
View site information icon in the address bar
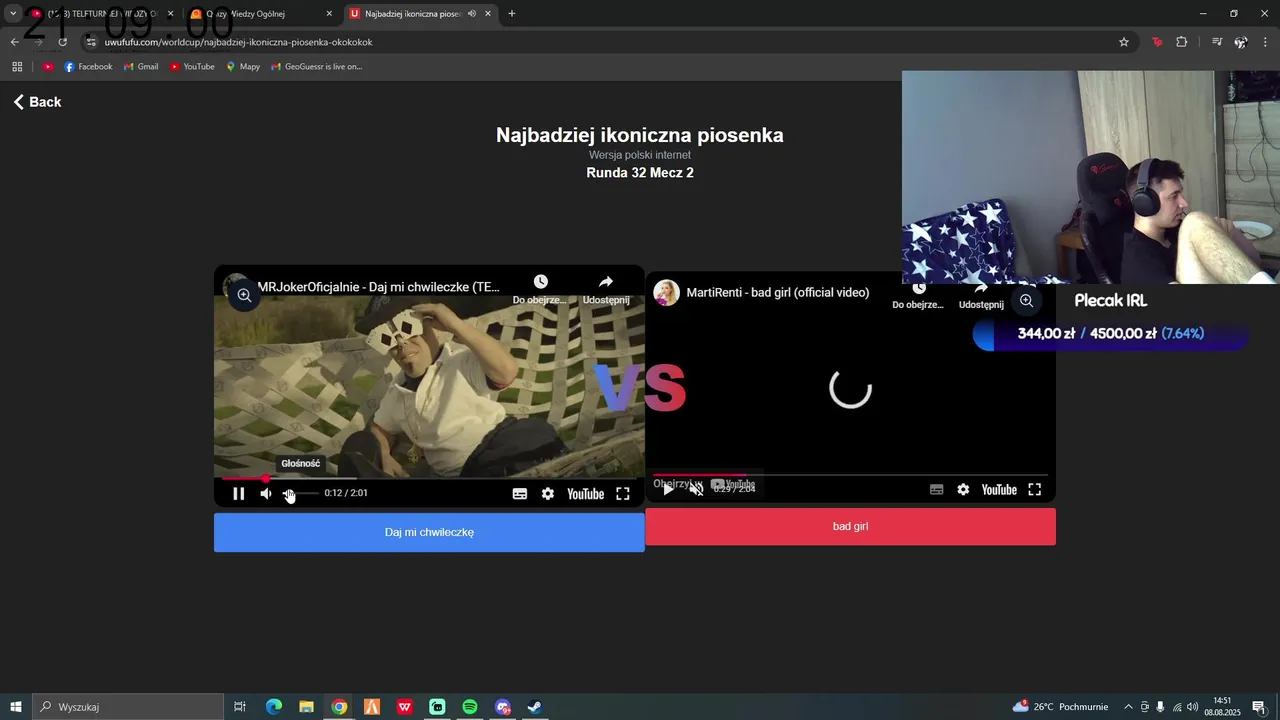pos(91,42)
